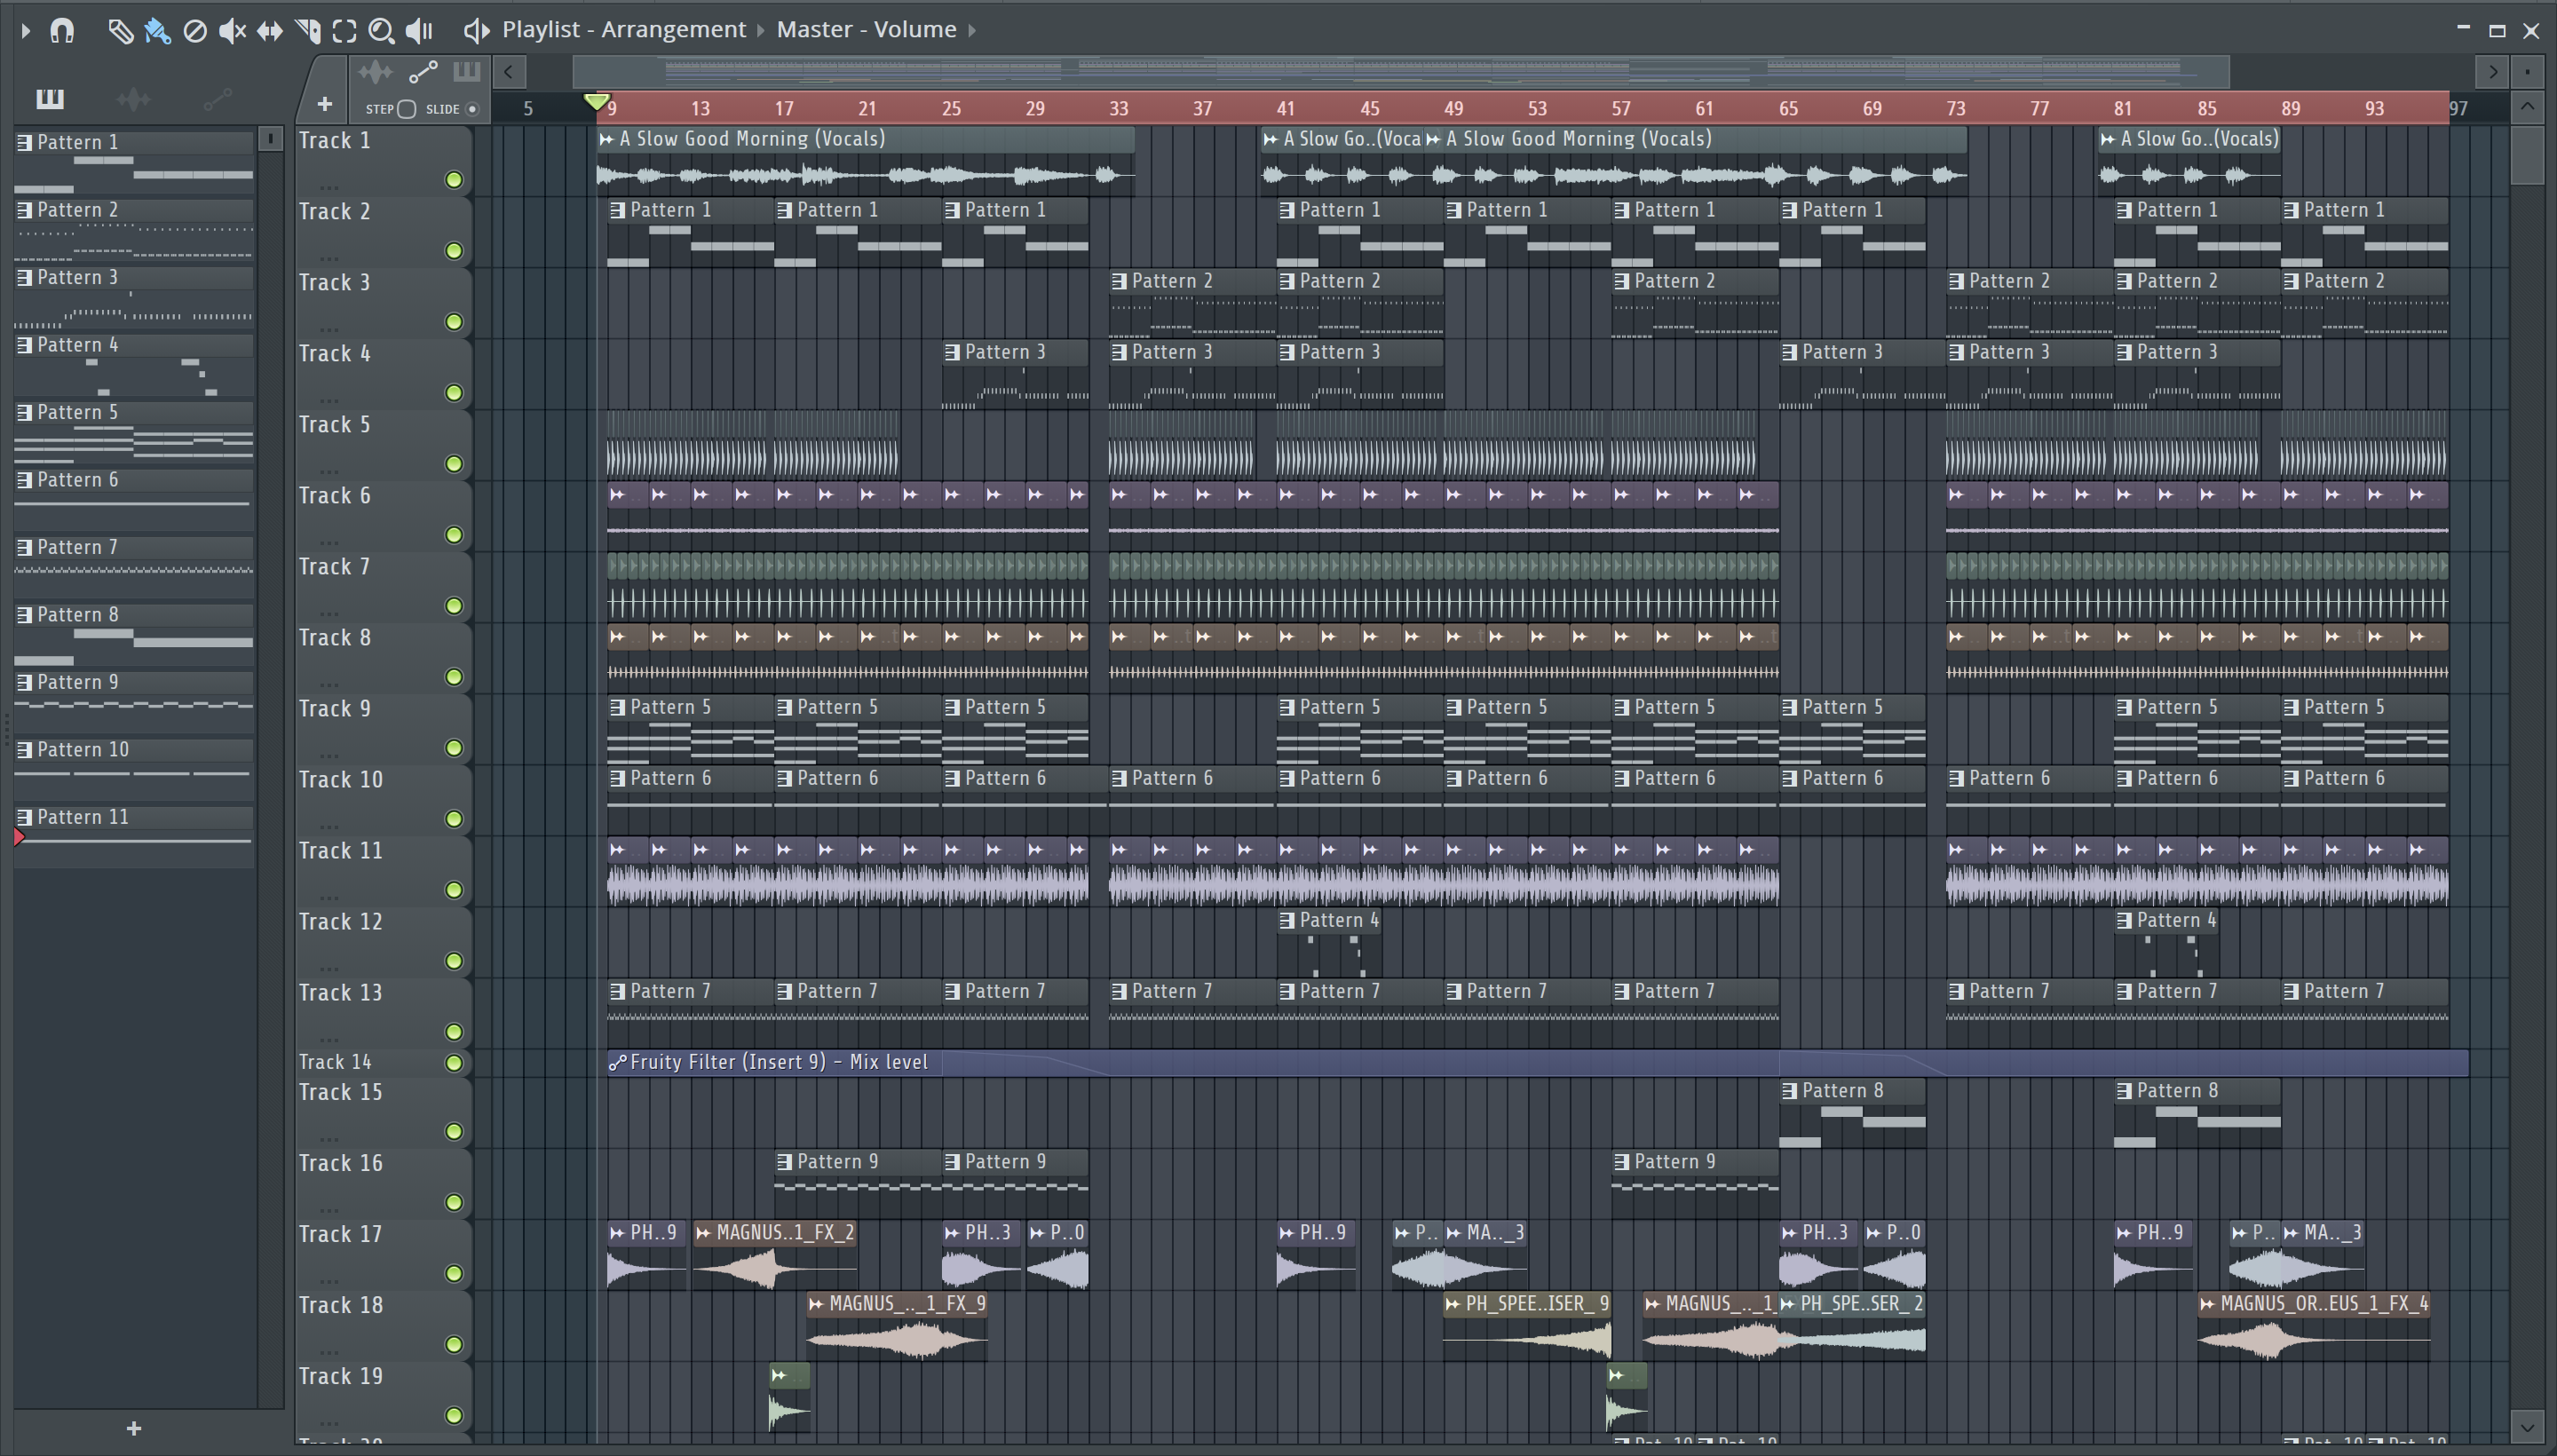
Task: Select the Slip tool
Action: [x=270, y=31]
